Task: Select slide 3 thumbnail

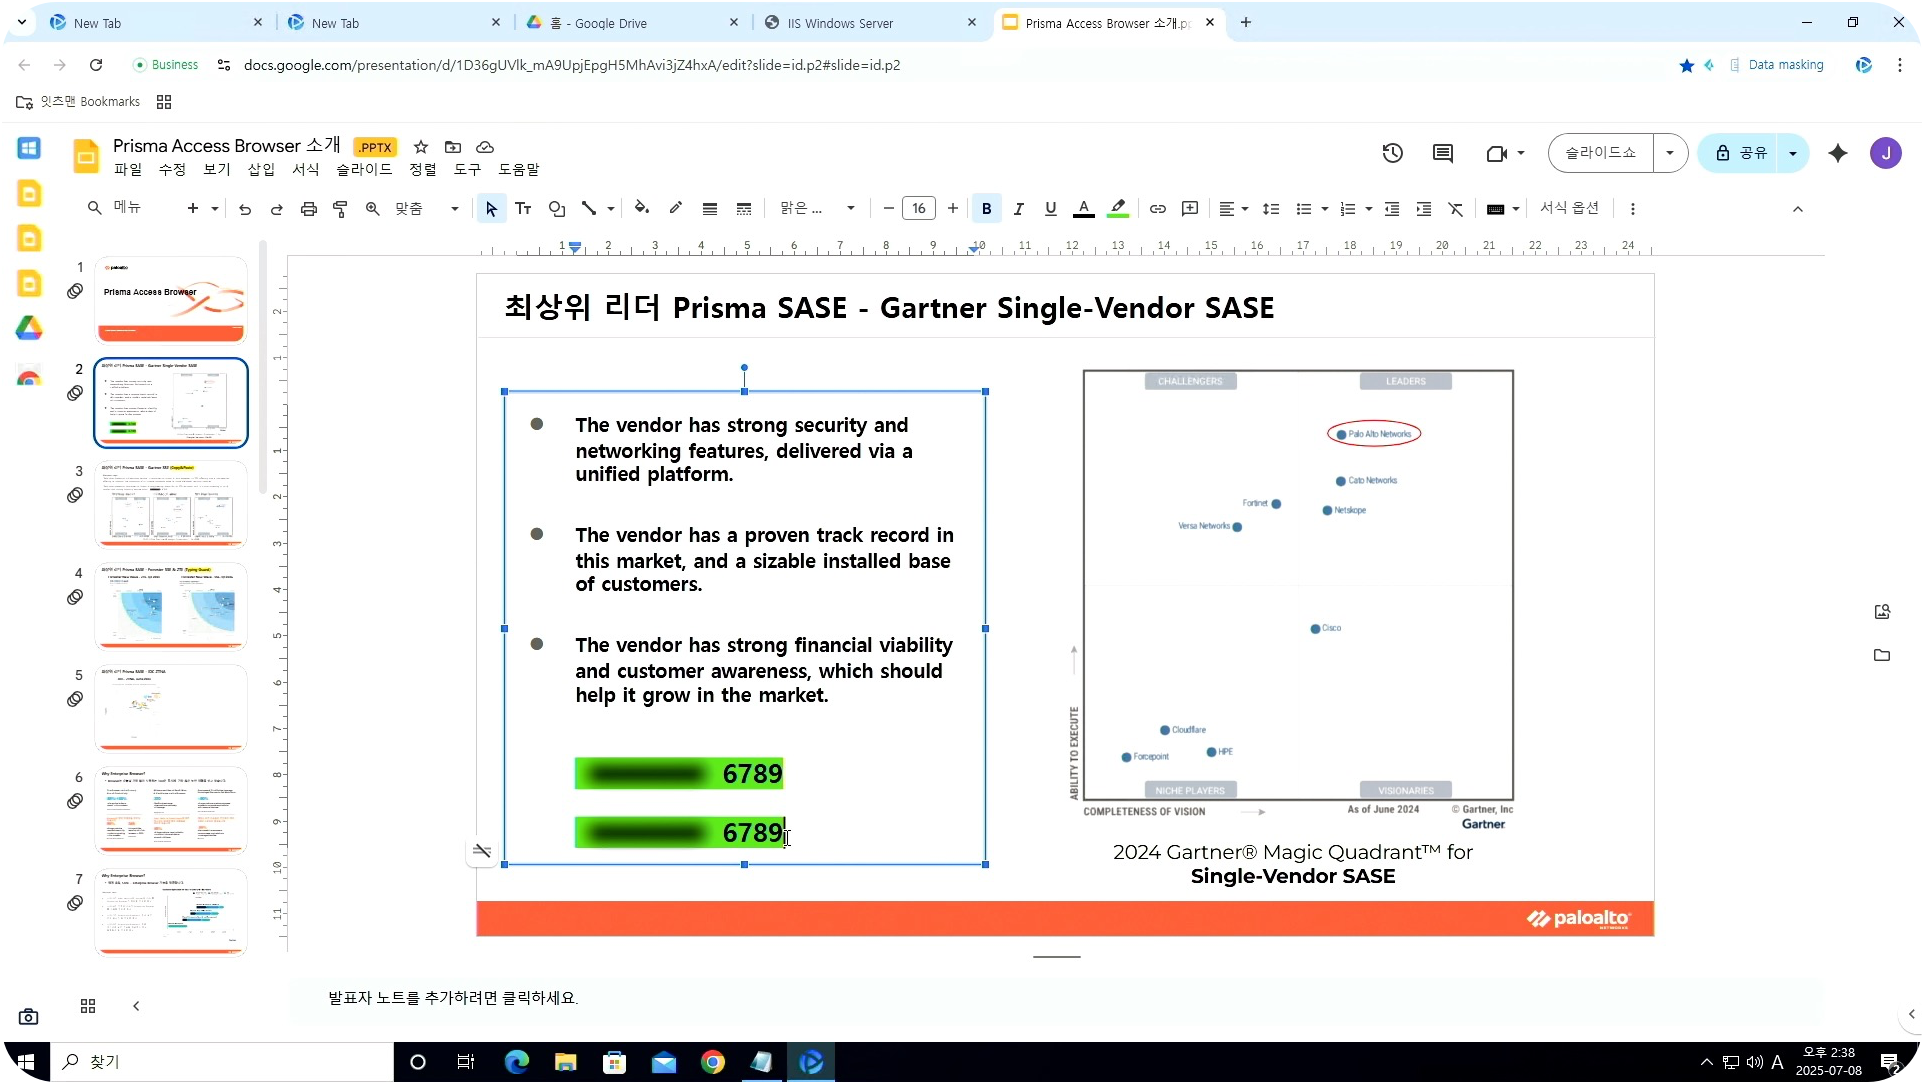Action: 172,504
